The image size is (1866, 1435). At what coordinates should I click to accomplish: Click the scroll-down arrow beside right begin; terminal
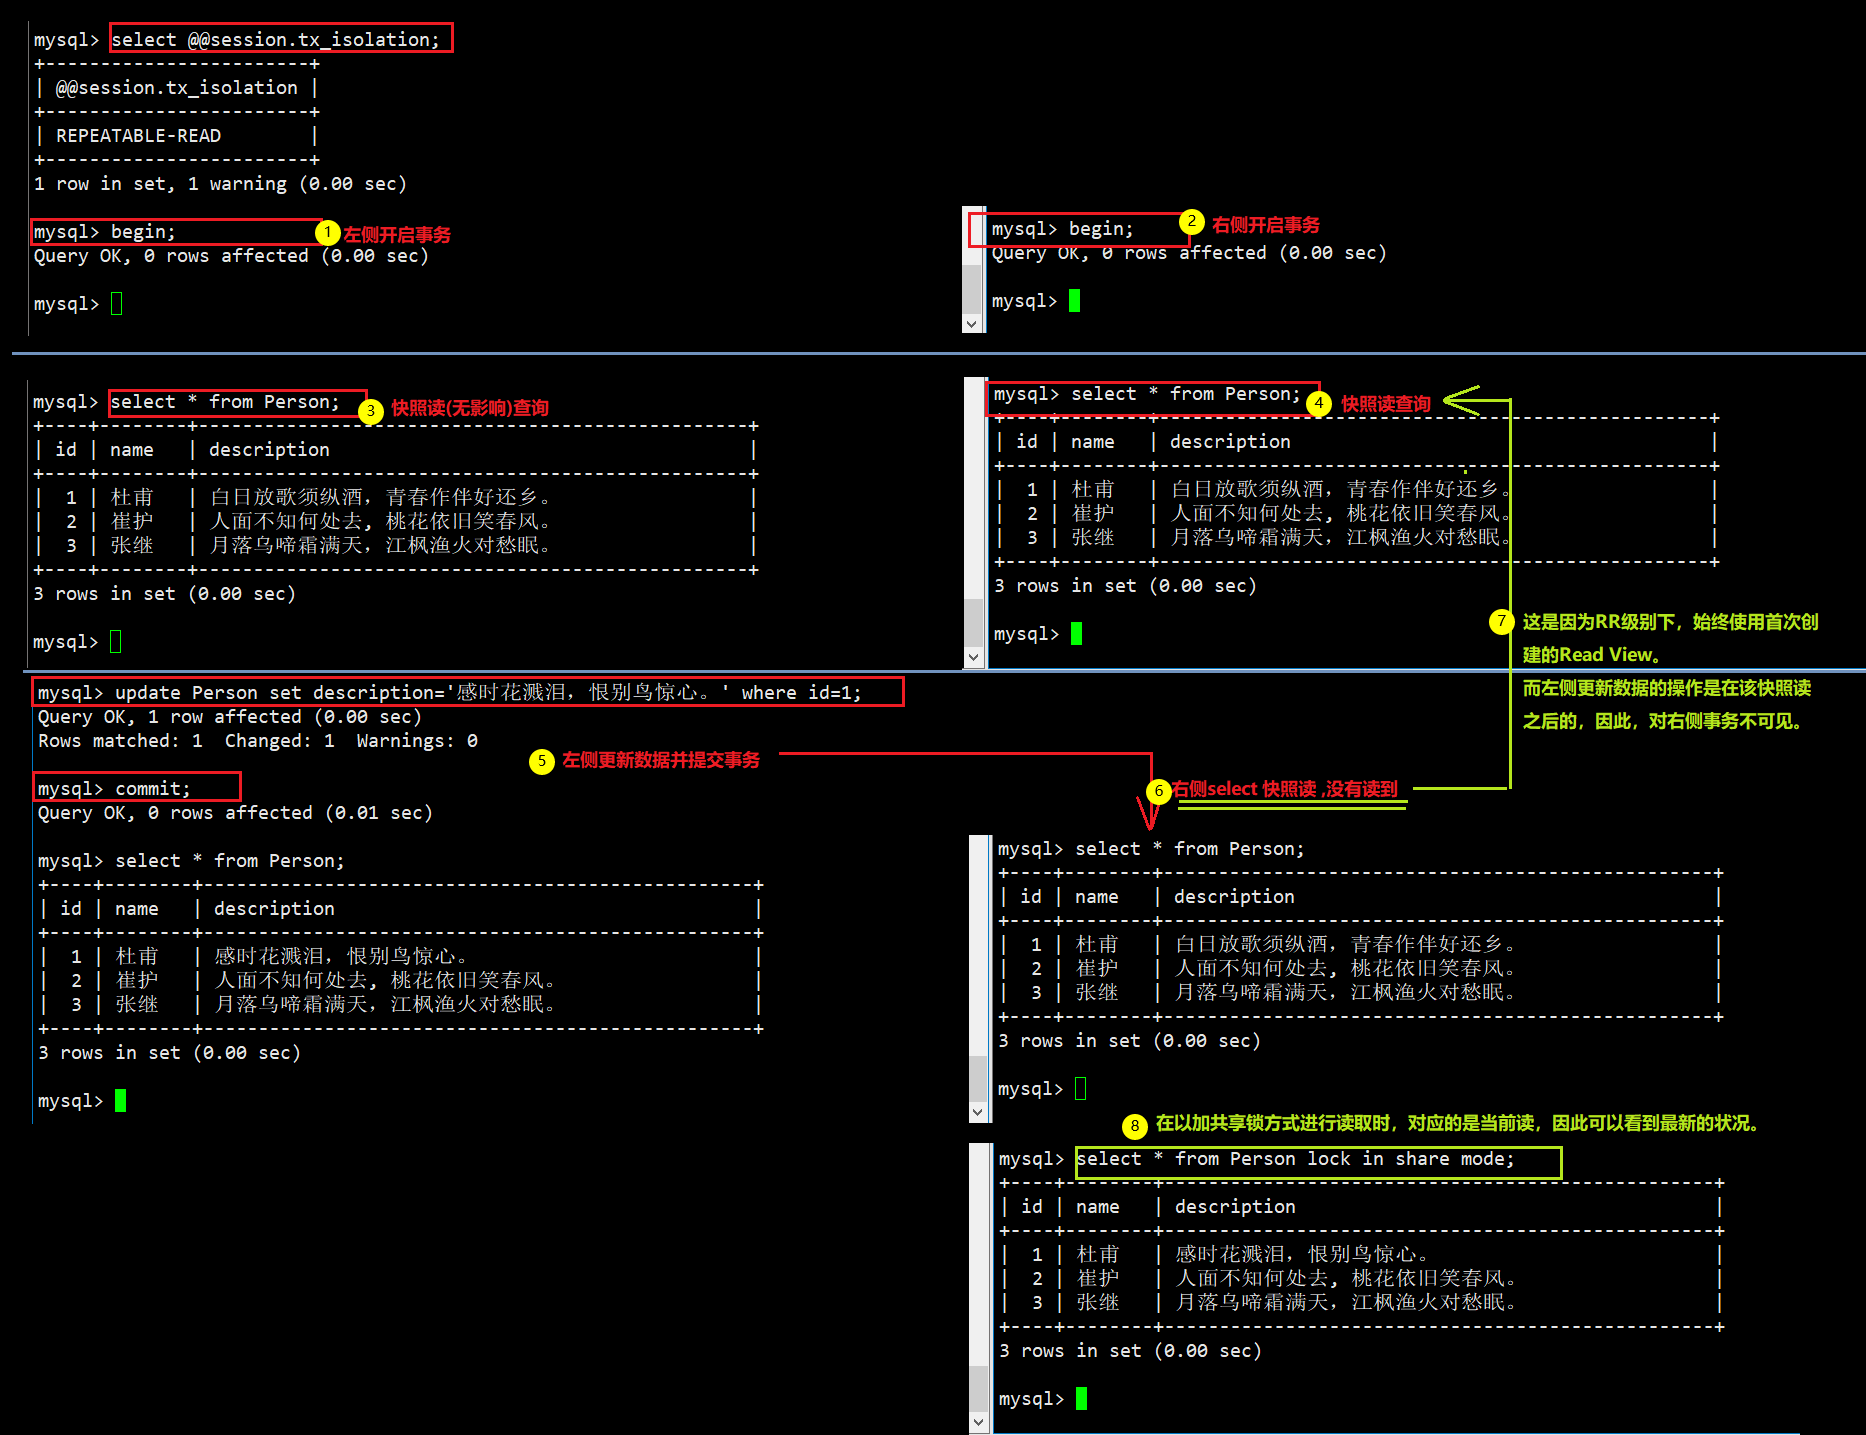(971, 324)
